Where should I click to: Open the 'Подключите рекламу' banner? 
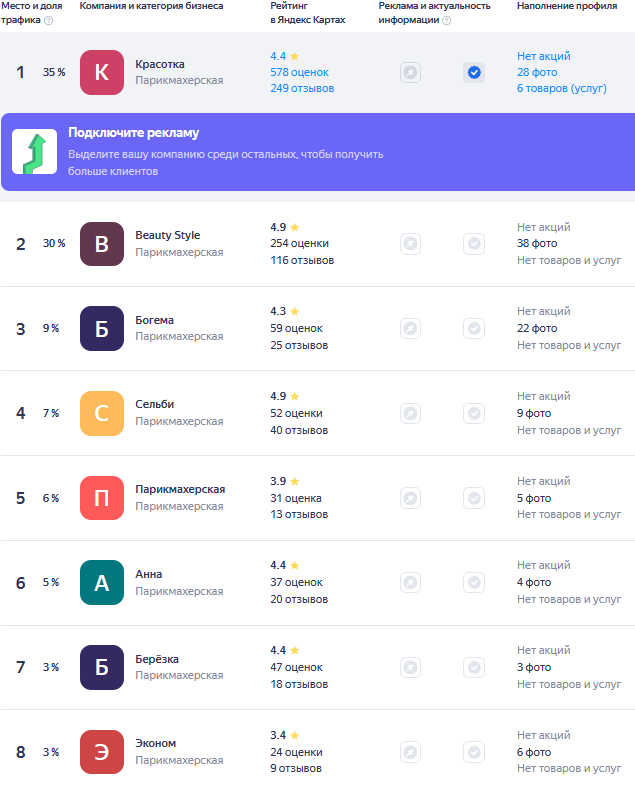click(318, 152)
